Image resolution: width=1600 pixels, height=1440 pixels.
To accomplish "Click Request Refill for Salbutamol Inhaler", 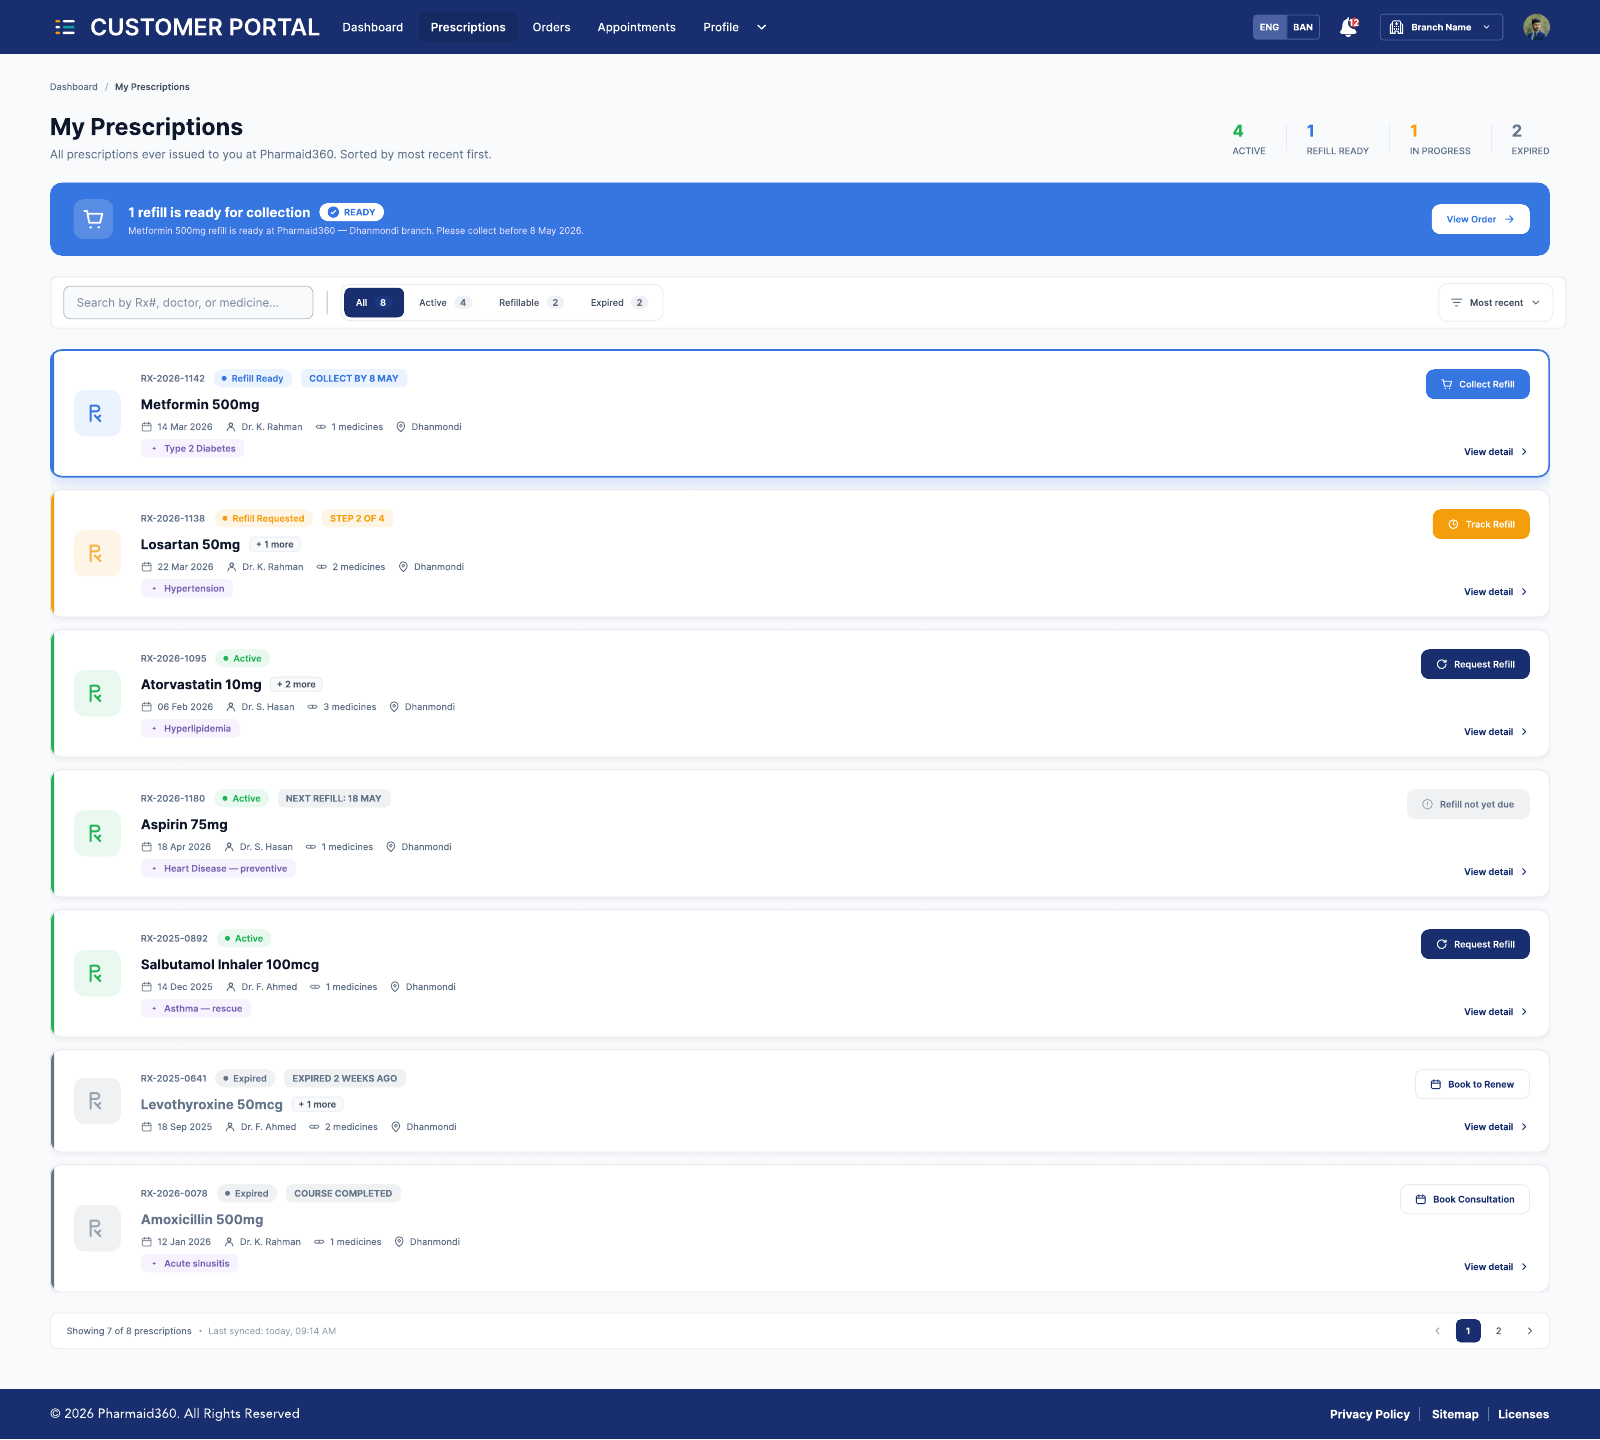I will click(x=1475, y=944).
